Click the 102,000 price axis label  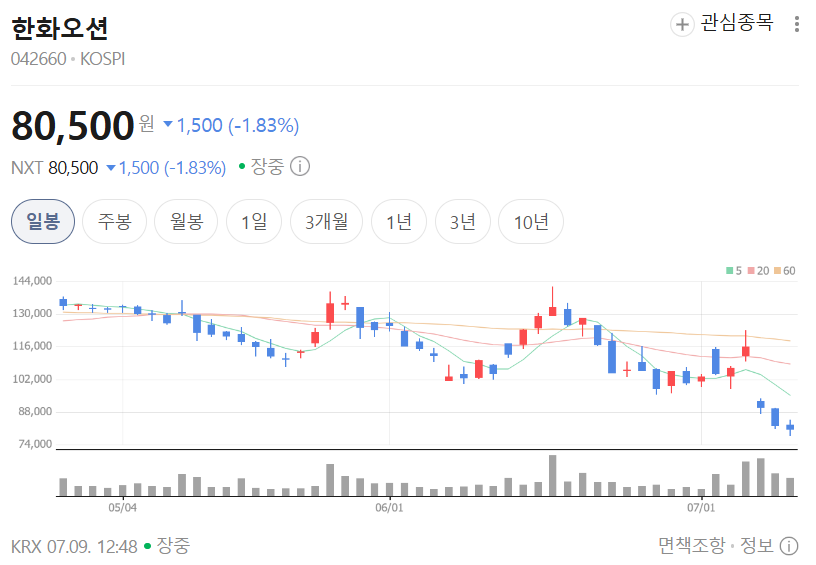pyautogui.click(x=32, y=379)
